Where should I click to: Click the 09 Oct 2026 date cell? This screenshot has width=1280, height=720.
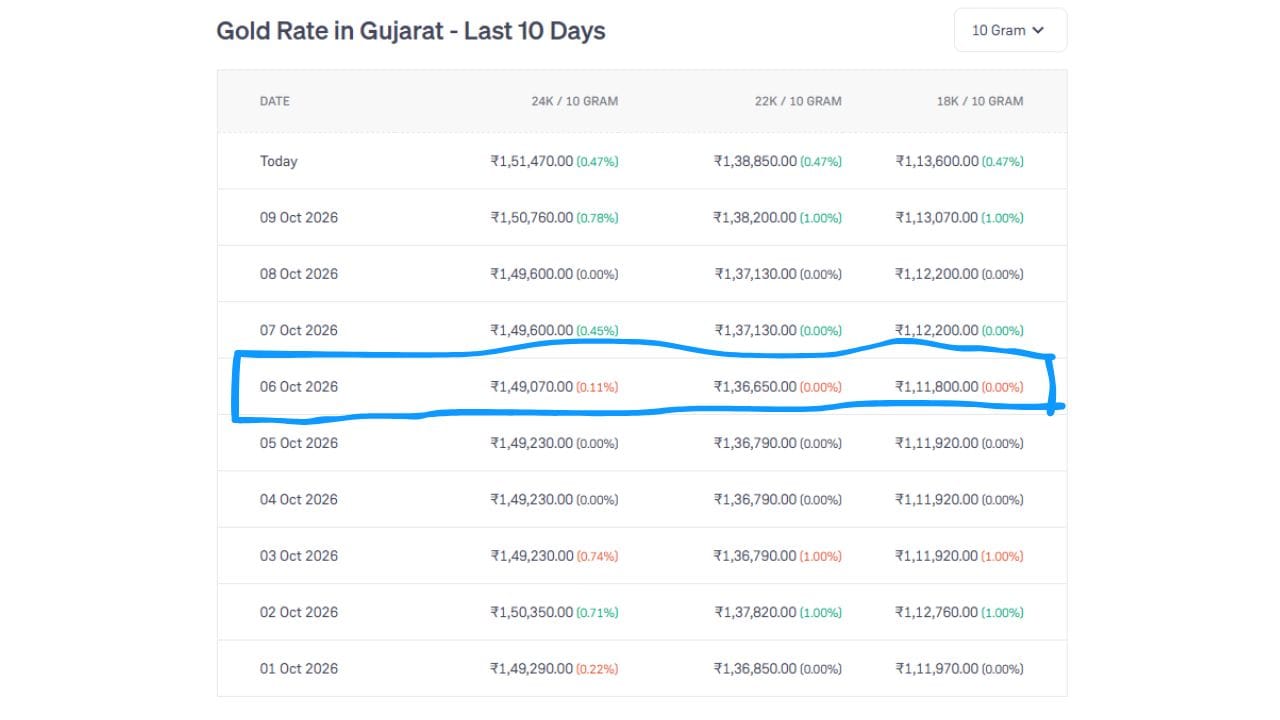click(299, 217)
